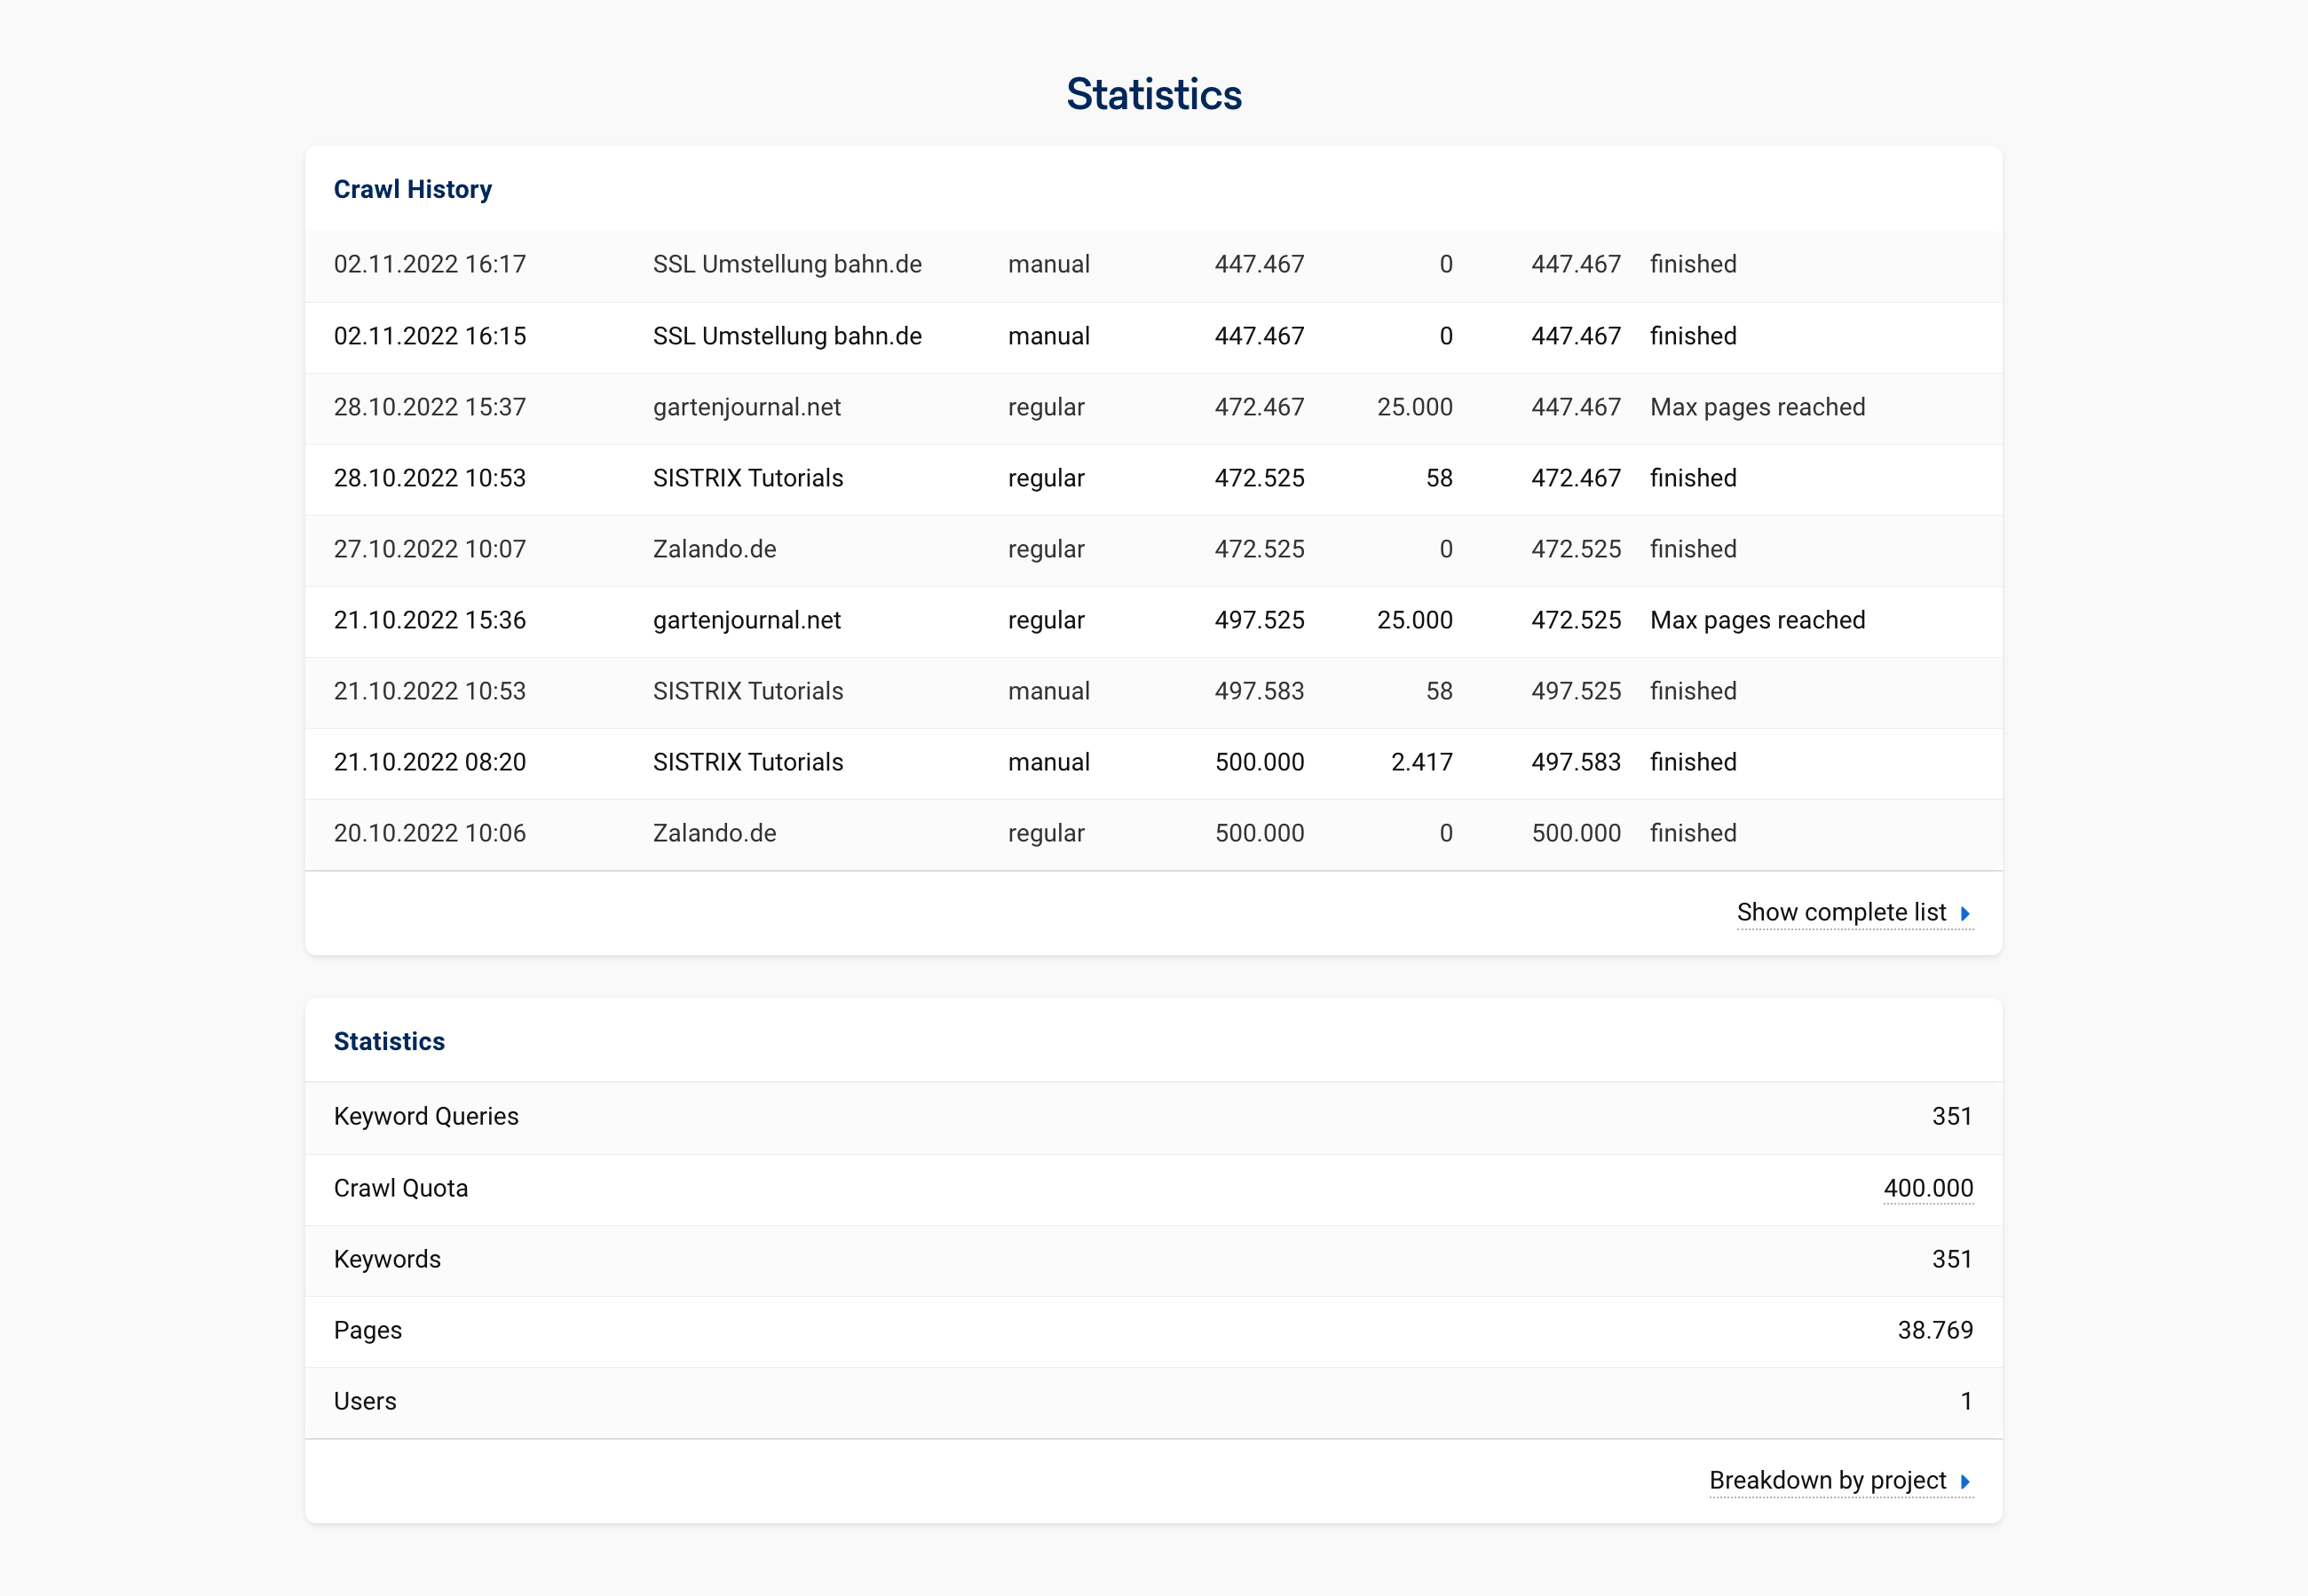Click the regular type in the 27.10.2022 row

click(x=1046, y=549)
